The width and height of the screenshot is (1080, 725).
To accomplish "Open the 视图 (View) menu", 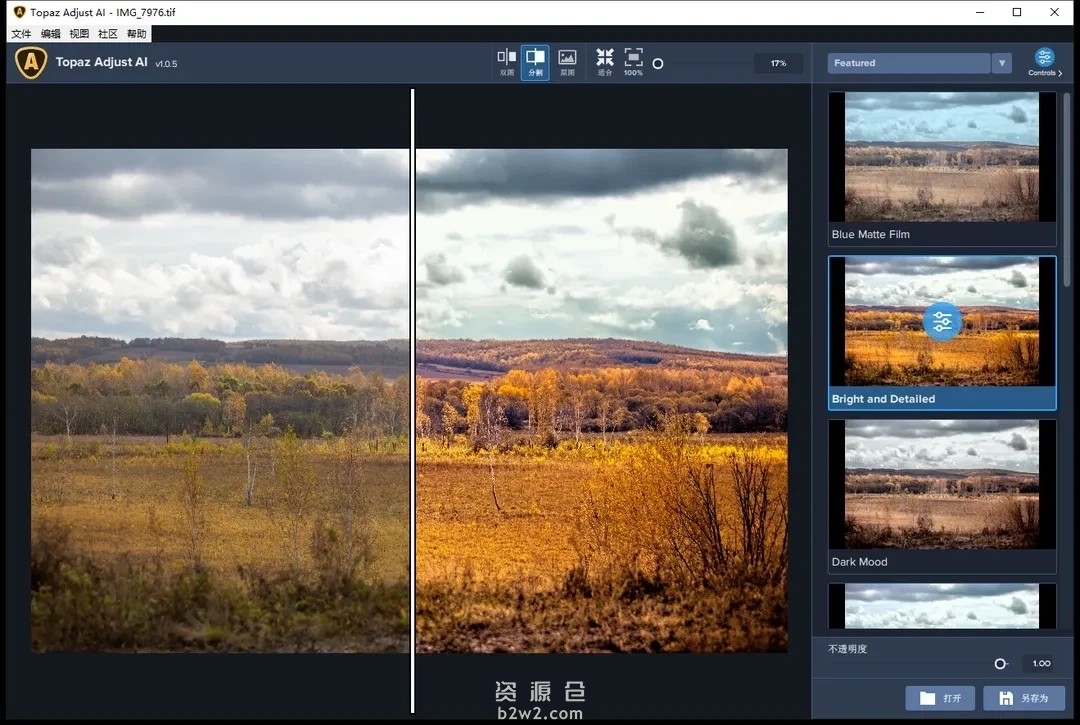I will coord(79,34).
